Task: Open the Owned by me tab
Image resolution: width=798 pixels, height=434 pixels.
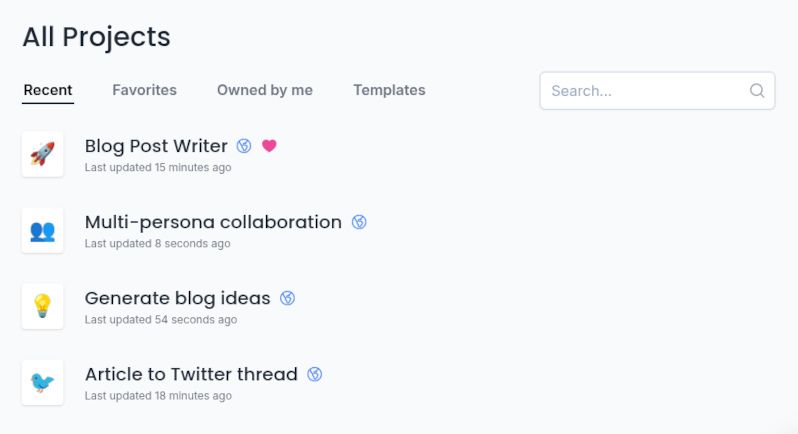Action: 265,90
